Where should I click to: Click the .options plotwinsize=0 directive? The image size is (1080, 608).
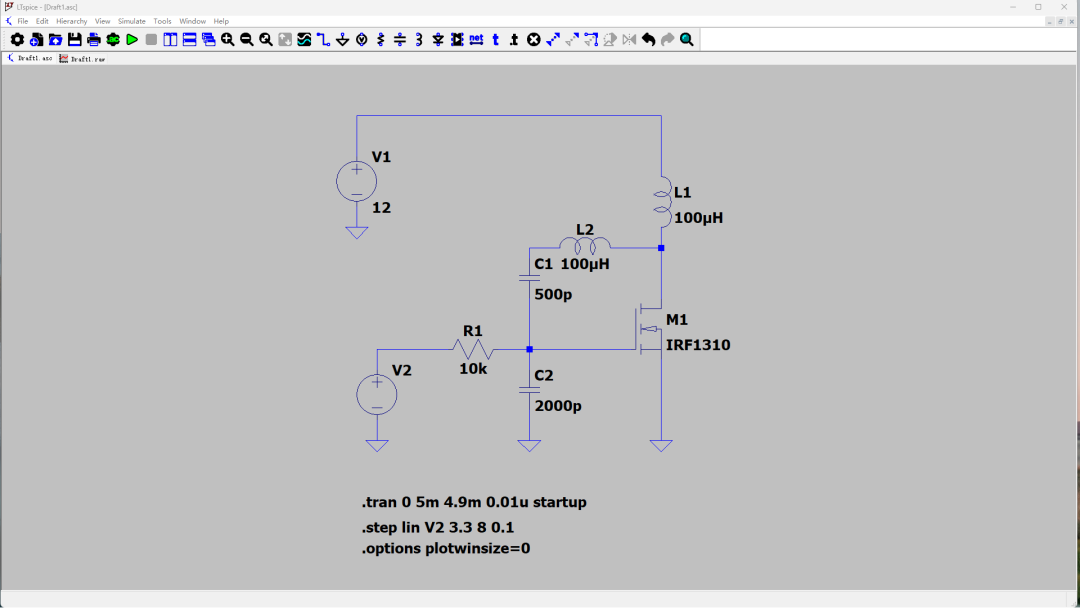tap(446, 549)
